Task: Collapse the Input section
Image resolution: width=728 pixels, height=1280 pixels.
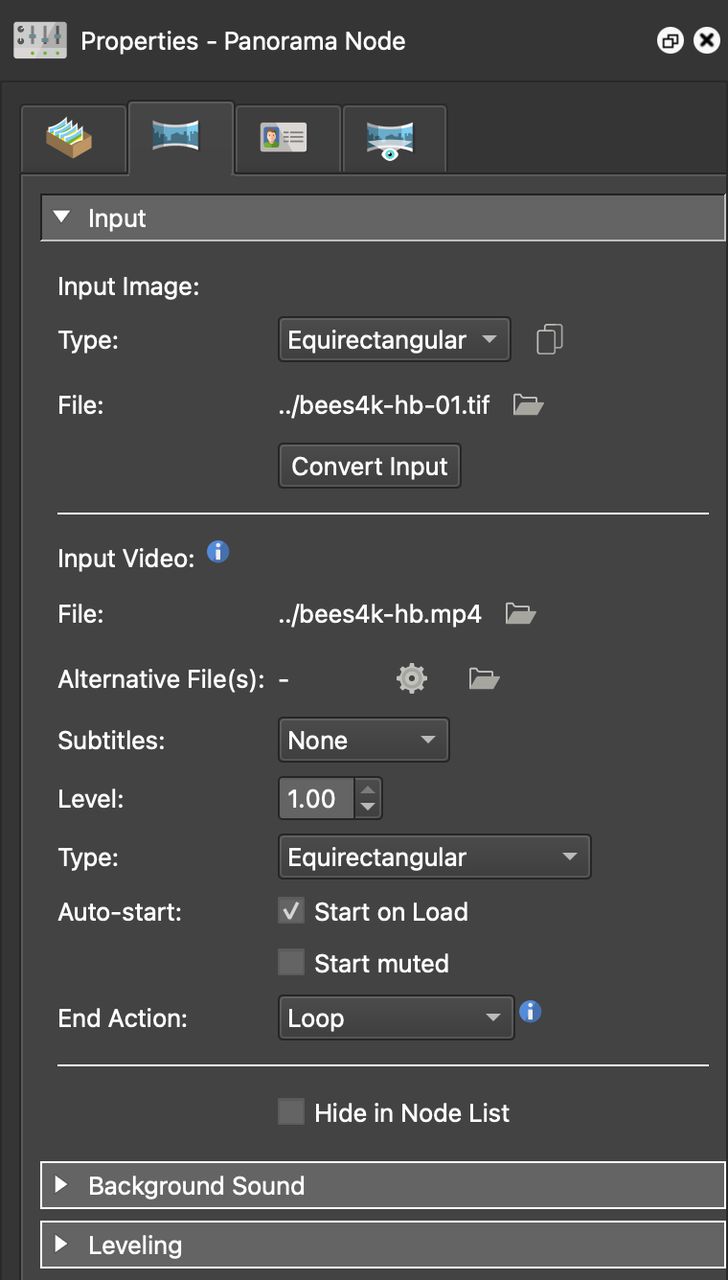Action: [382, 218]
